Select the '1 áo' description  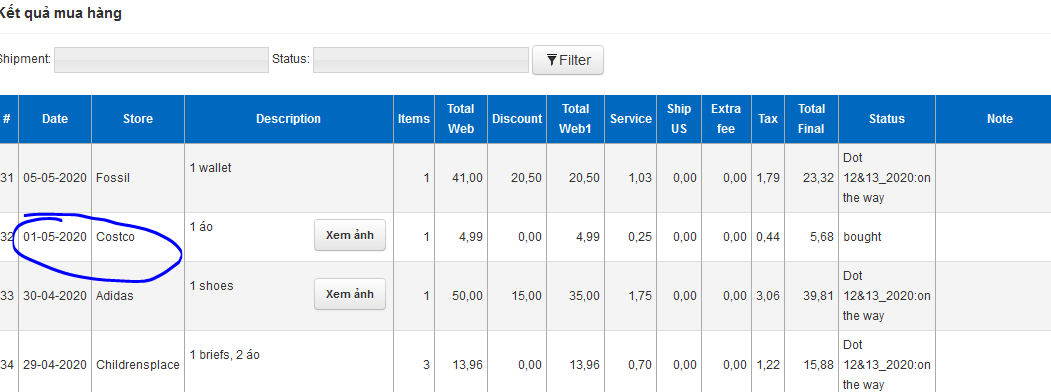tap(201, 226)
